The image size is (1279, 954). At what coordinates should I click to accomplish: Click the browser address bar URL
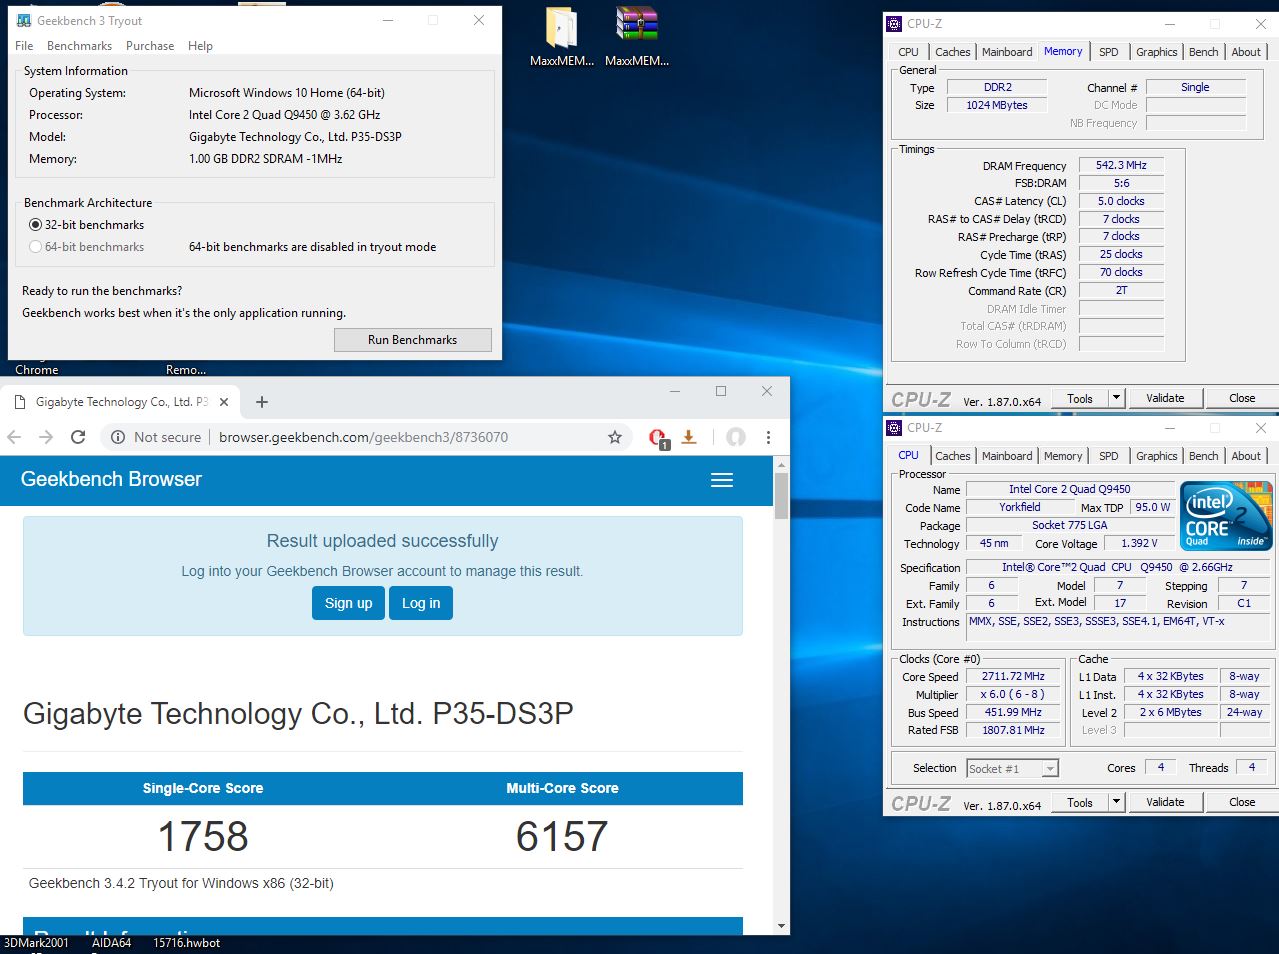click(363, 437)
